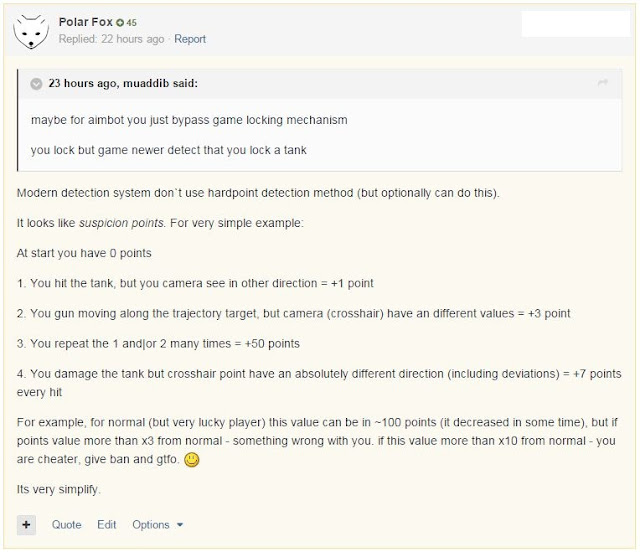Viewport: 640px width, 552px height.
Task: Click the Options dropdown caret arrow
Action: 180,525
